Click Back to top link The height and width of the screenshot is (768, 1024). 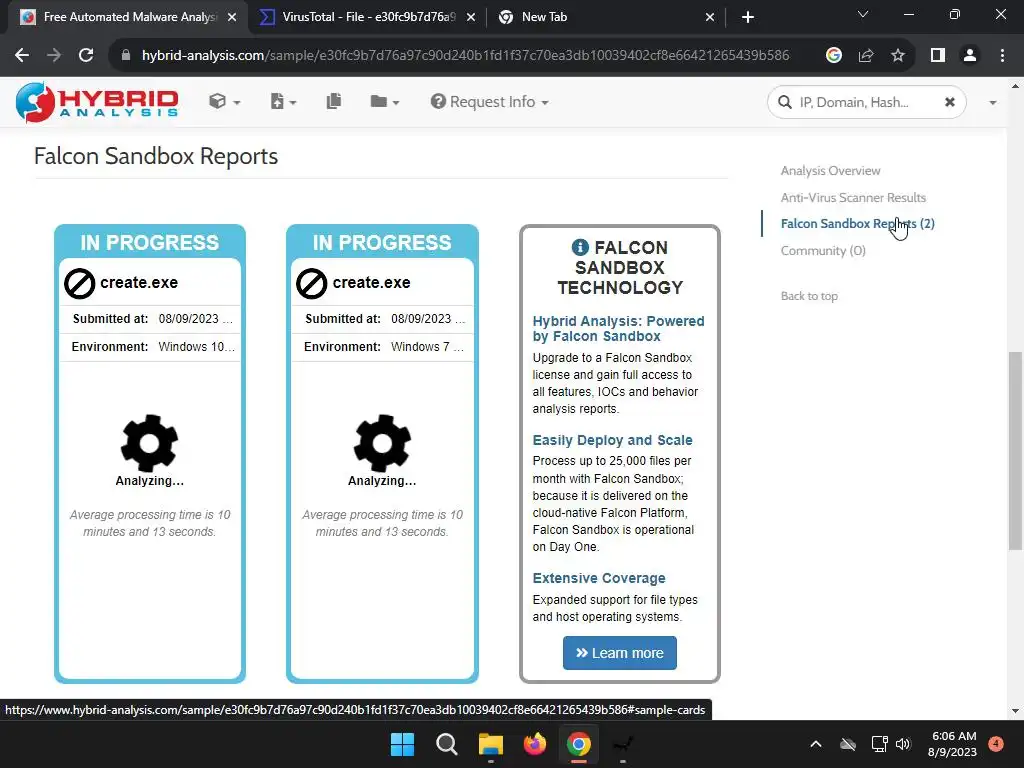809,296
